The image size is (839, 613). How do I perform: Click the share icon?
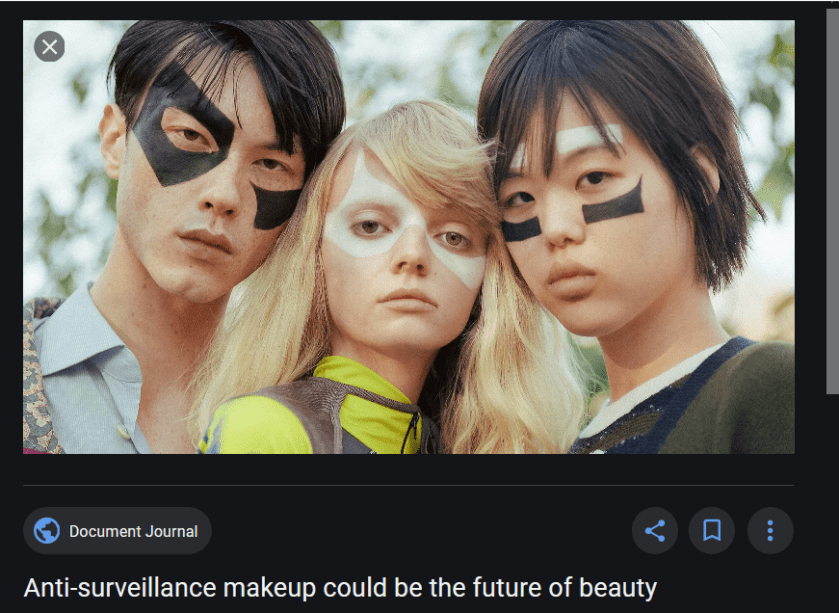point(655,531)
